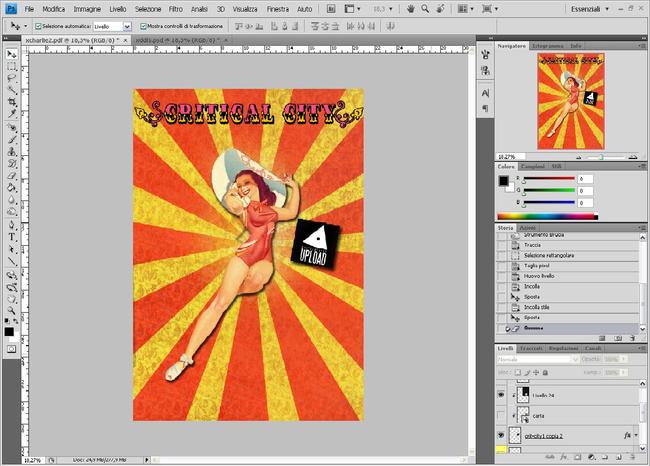The image size is (650, 466).
Task: Select the Magic Wand tool
Action: tap(11, 90)
